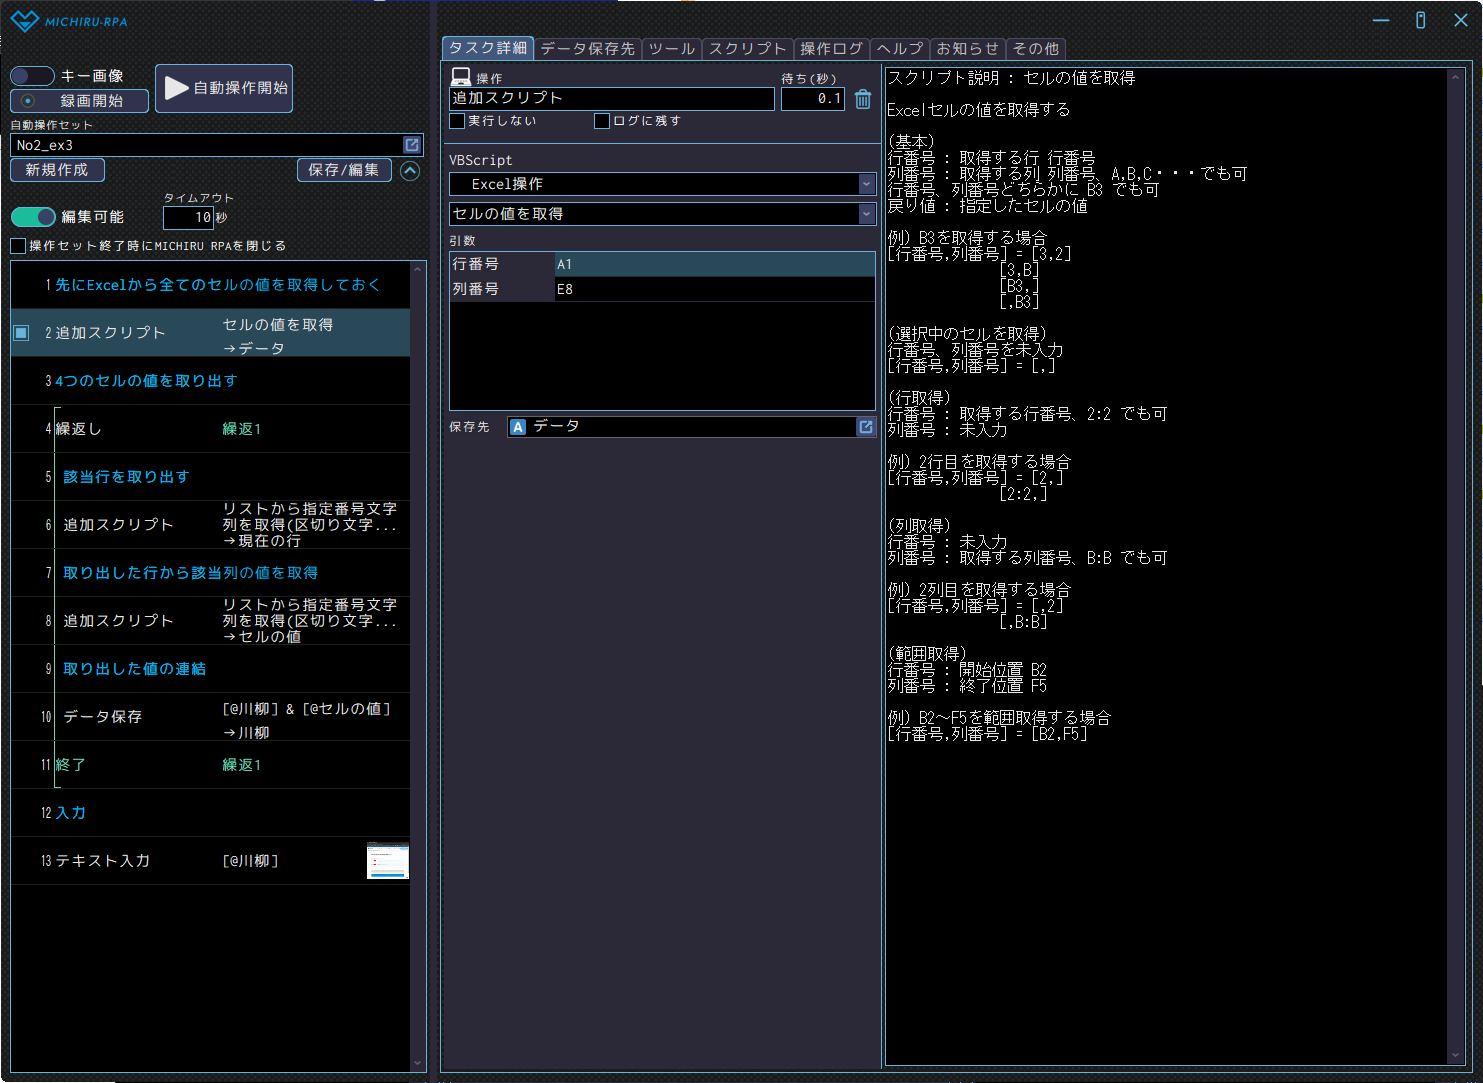Viewport: 1483px width, 1083px height.
Task: Check the 実行しない checkbox
Action: (458, 121)
